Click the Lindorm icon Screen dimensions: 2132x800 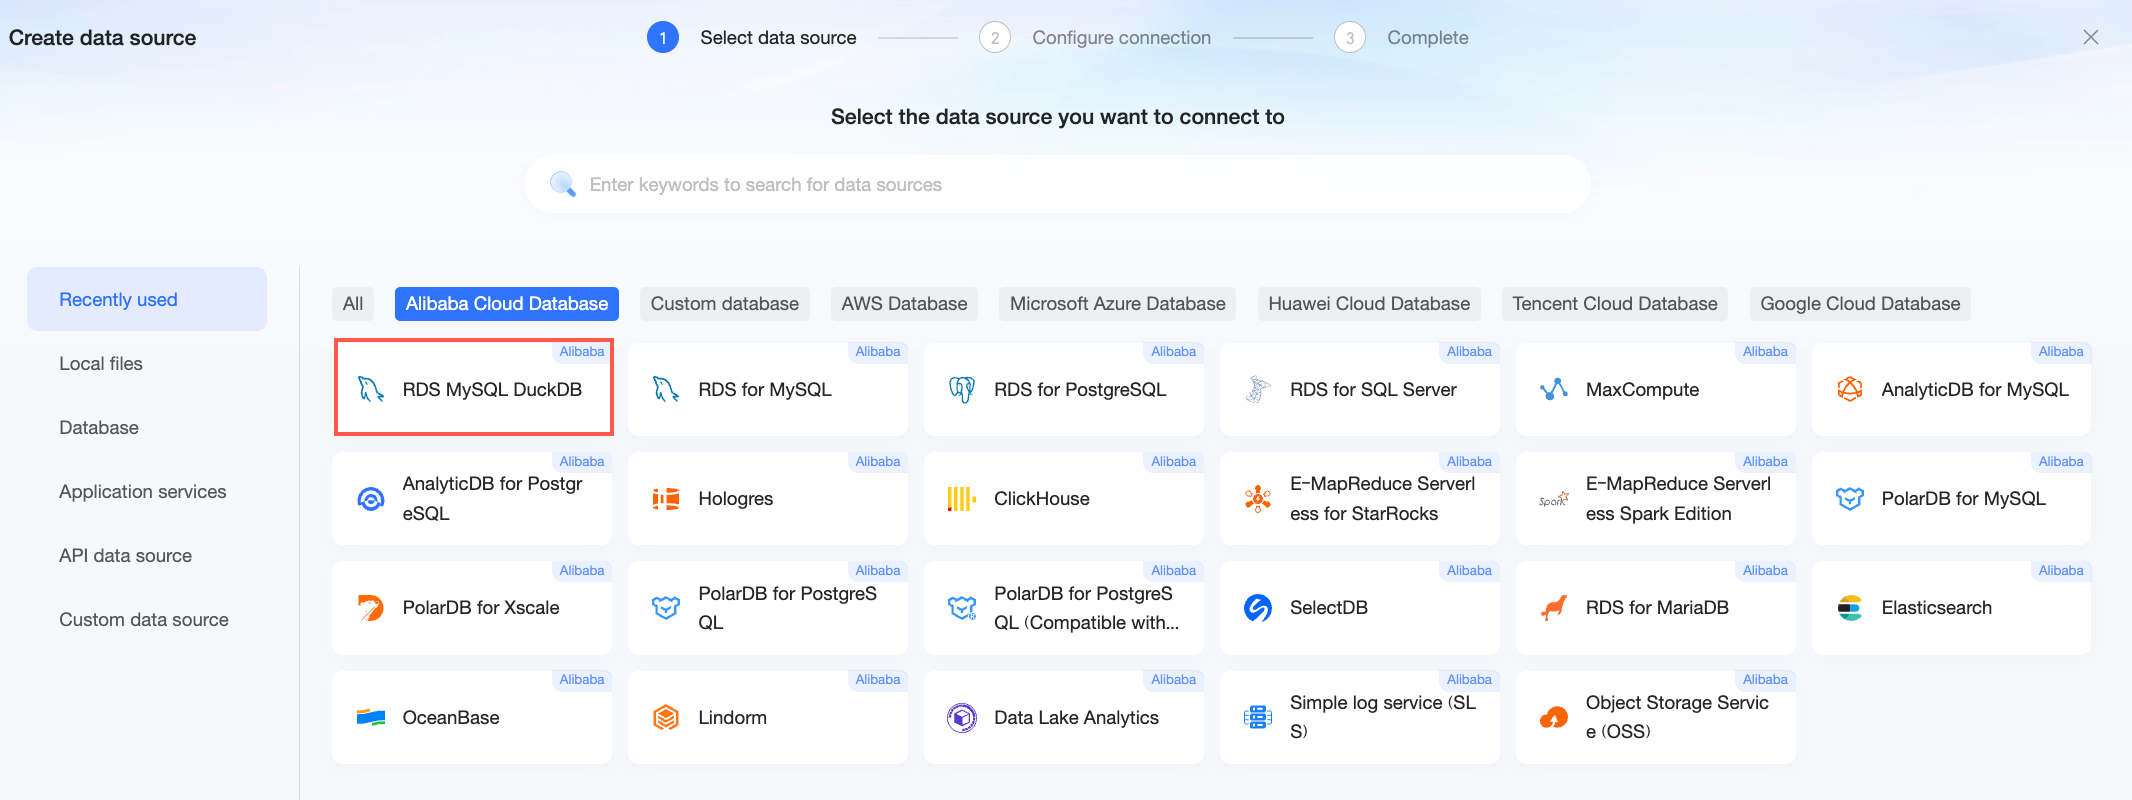(666, 718)
